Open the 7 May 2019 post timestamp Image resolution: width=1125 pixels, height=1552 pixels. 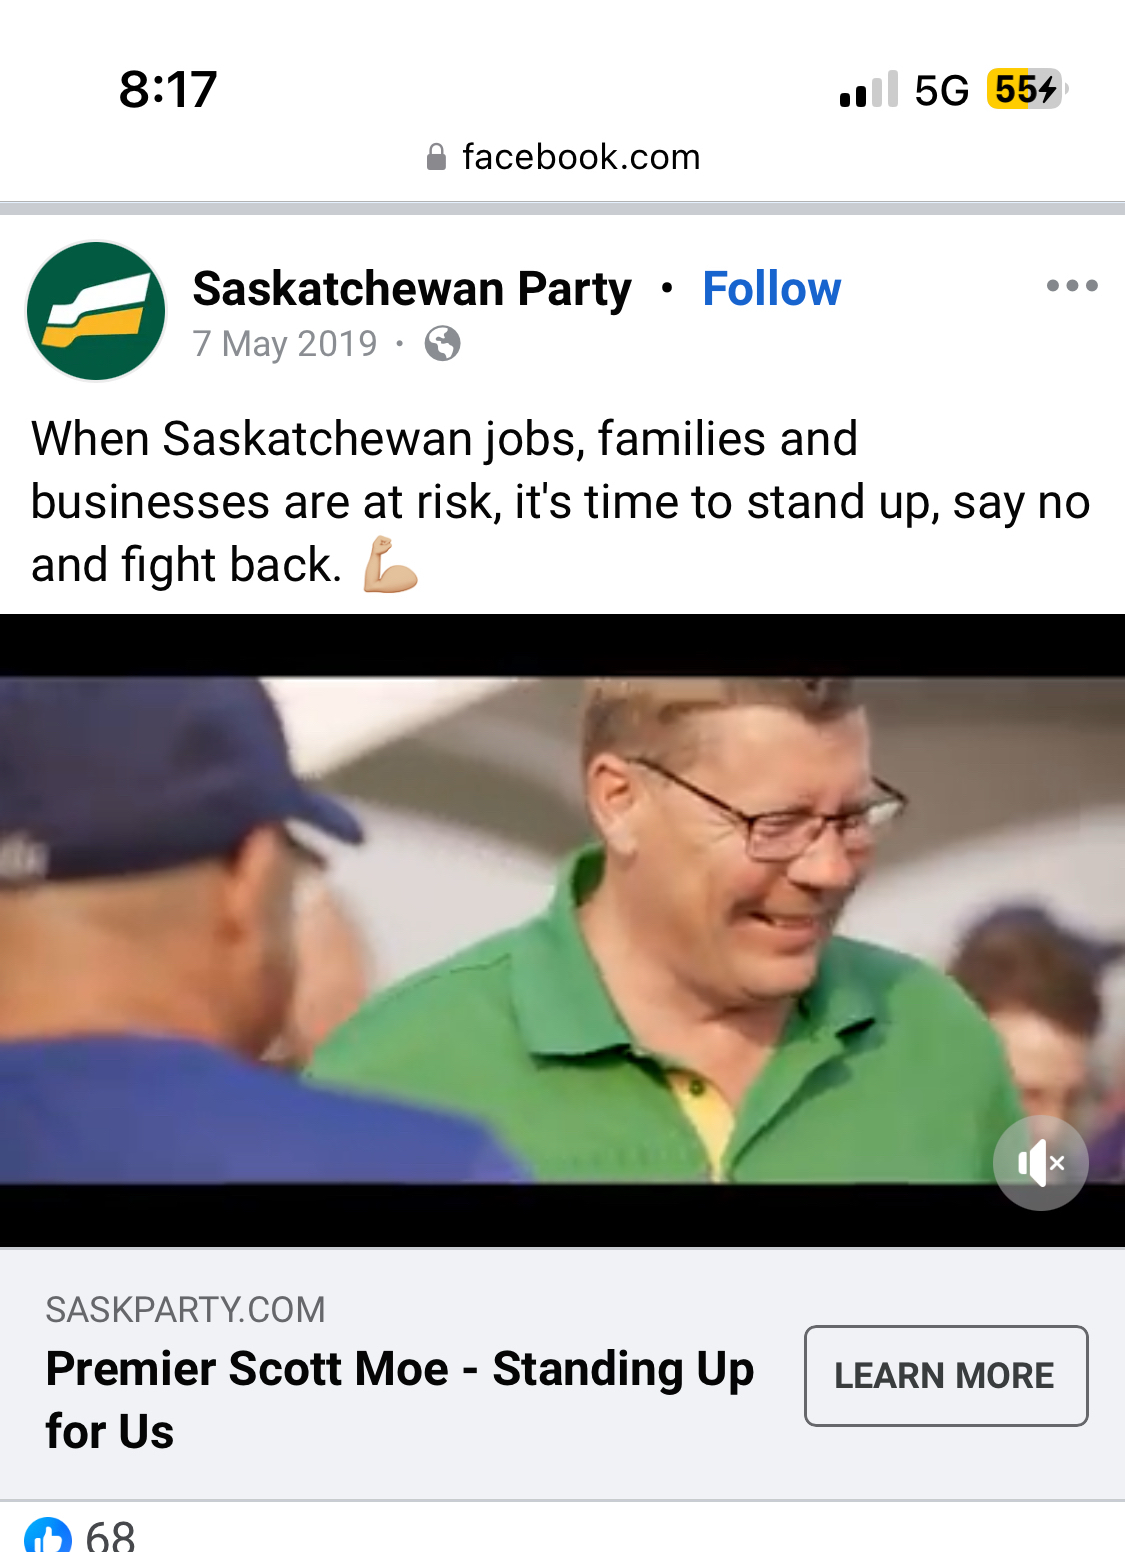(x=285, y=344)
